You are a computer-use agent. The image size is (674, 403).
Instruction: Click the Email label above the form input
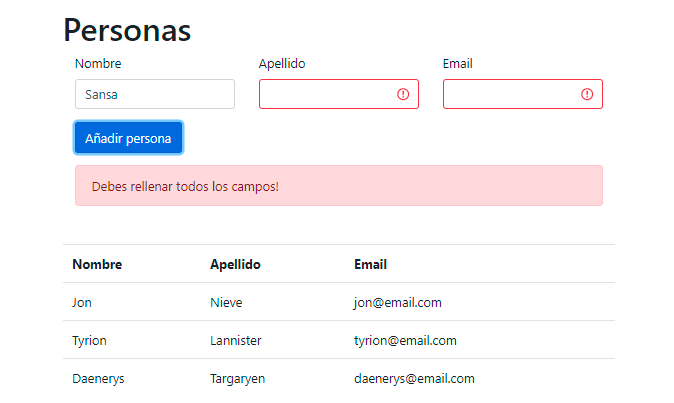pyautogui.click(x=458, y=64)
